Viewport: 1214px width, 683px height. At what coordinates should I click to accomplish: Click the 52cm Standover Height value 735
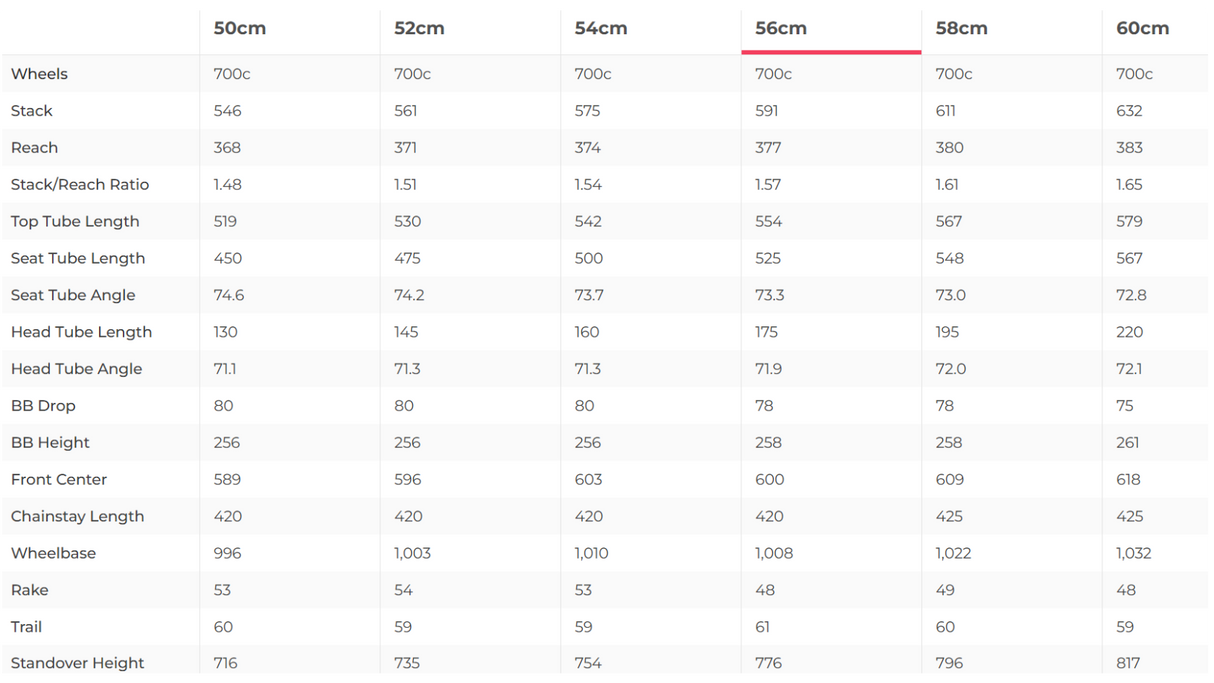point(407,663)
